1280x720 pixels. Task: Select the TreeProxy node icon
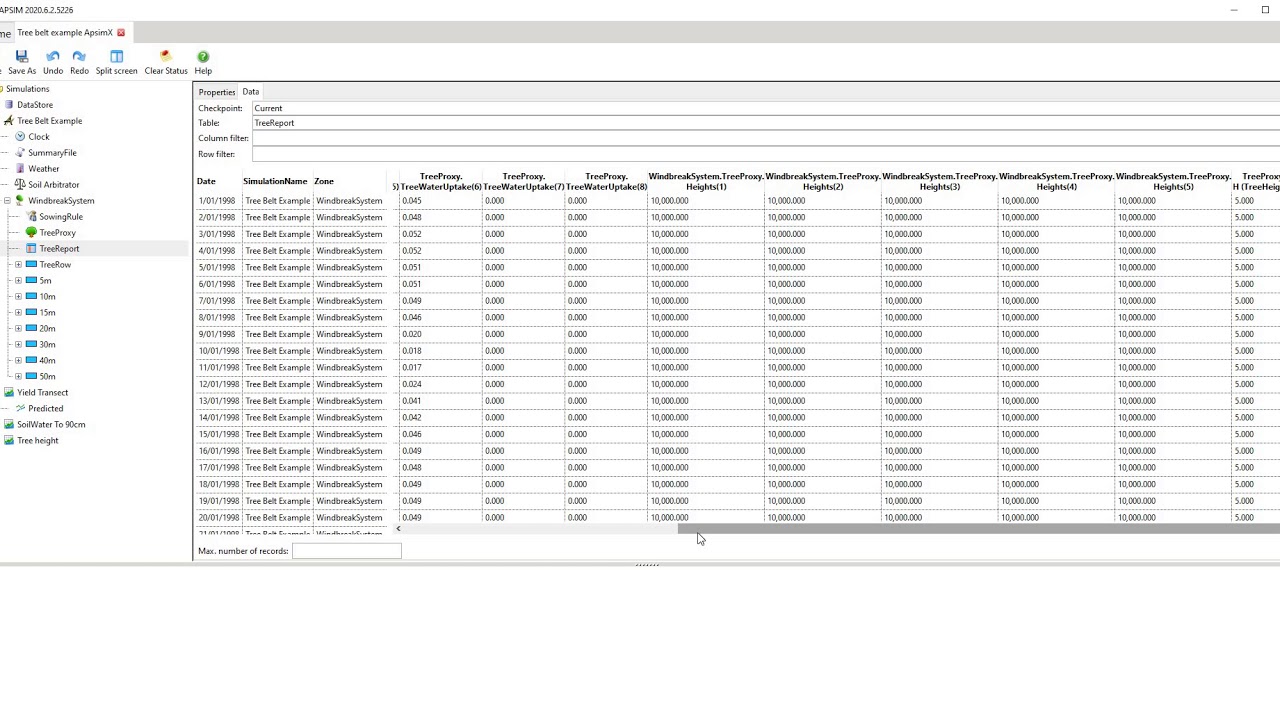coord(31,233)
